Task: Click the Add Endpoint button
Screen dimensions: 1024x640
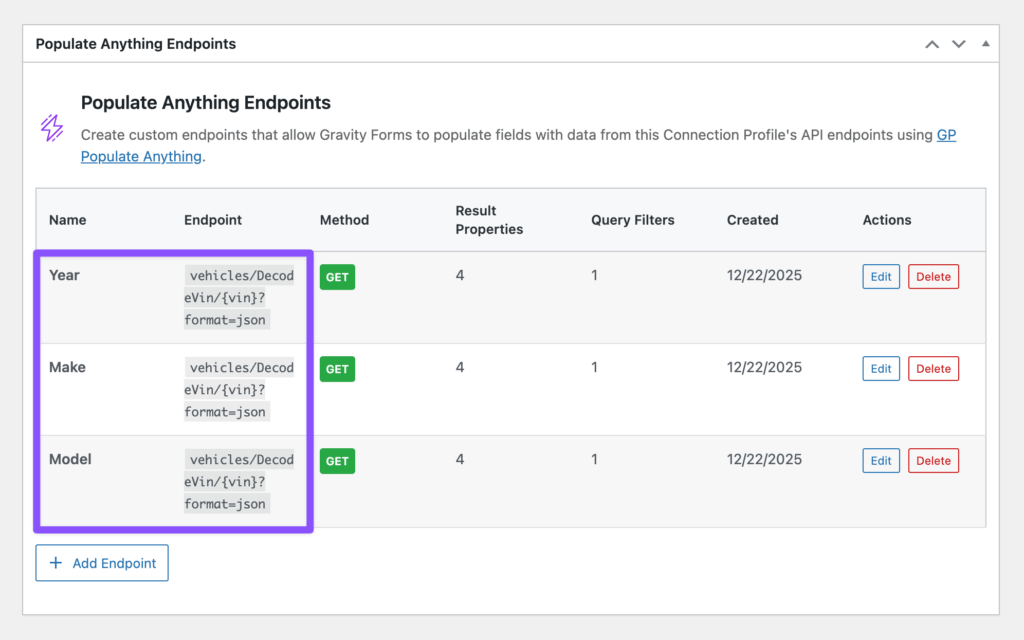Action: [101, 563]
